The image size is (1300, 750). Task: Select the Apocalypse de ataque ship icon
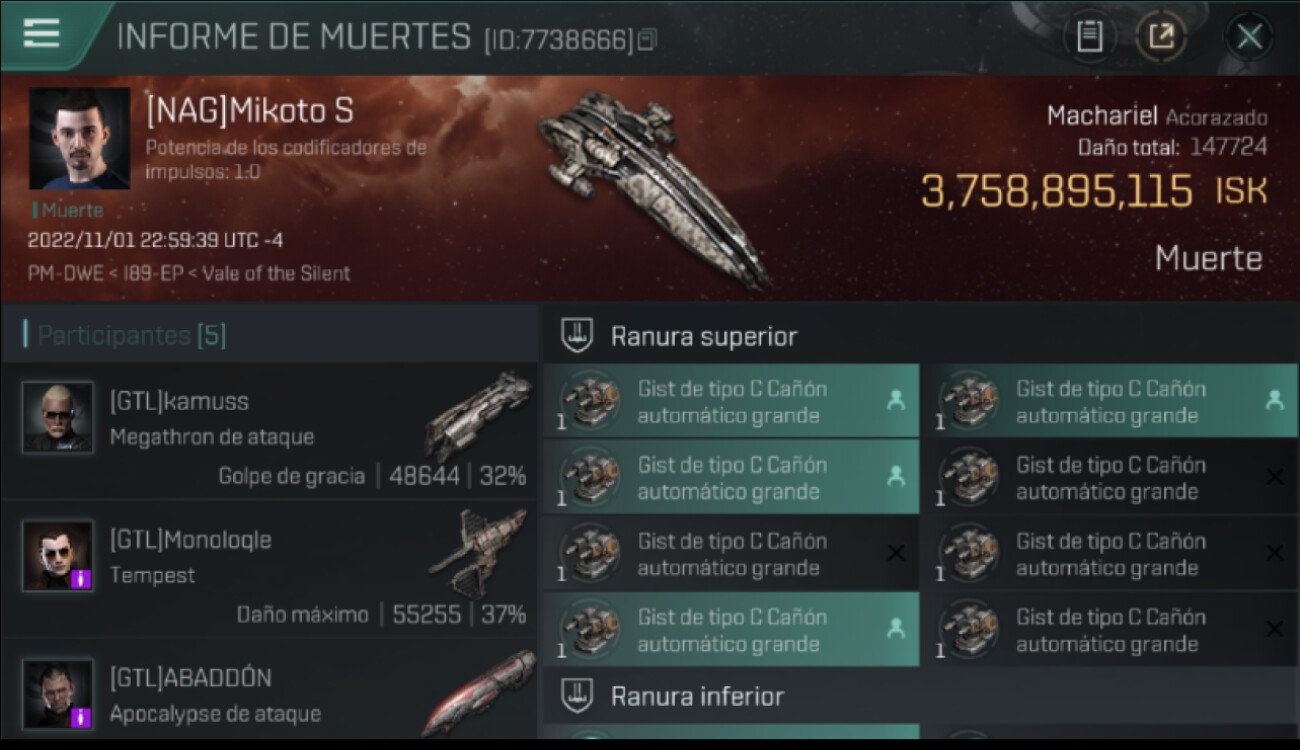478,692
